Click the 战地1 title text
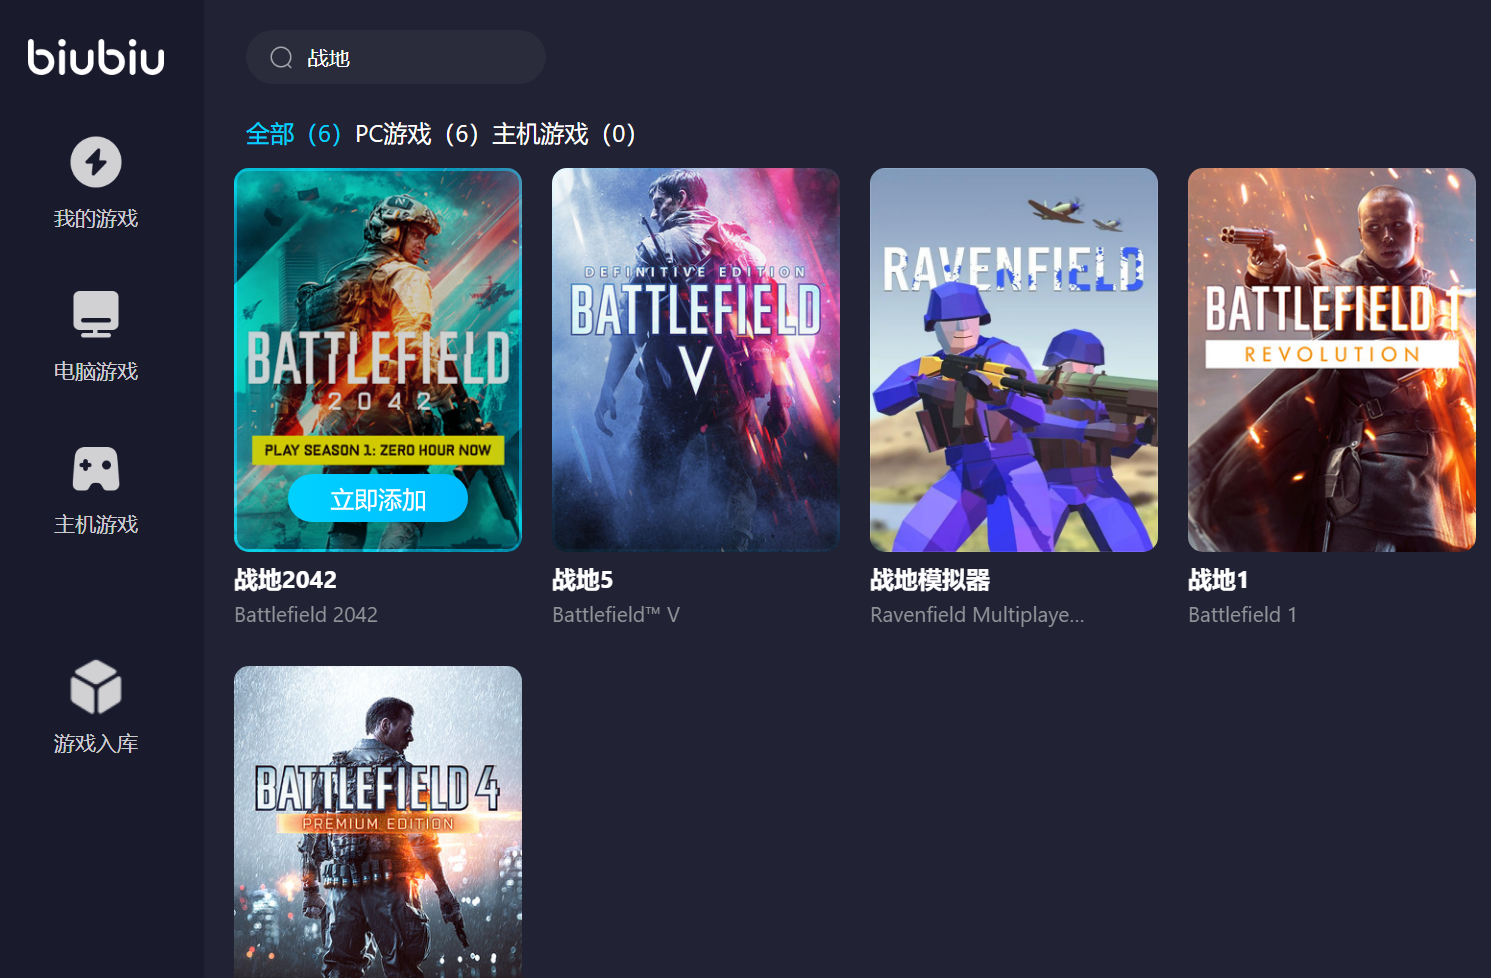The height and width of the screenshot is (978, 1491). click(1217, 580)
